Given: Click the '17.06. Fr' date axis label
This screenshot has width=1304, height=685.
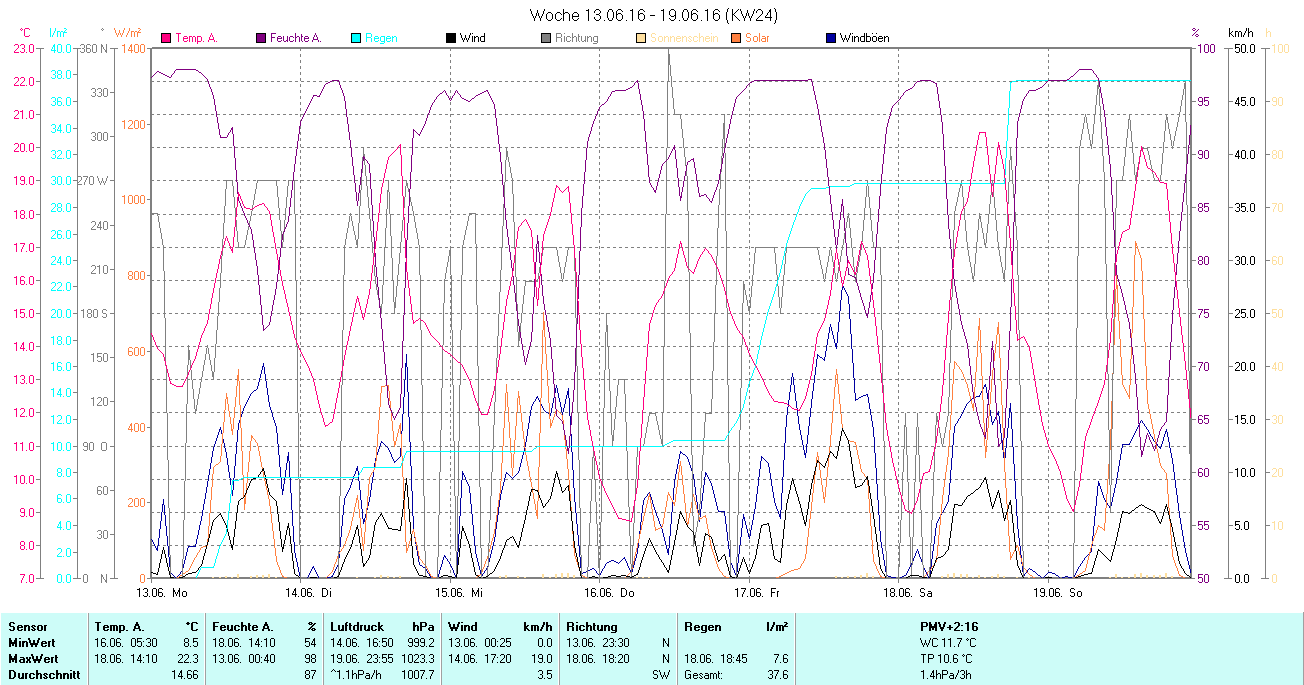Looking at the screenshot, I should [x=757, y=593].
